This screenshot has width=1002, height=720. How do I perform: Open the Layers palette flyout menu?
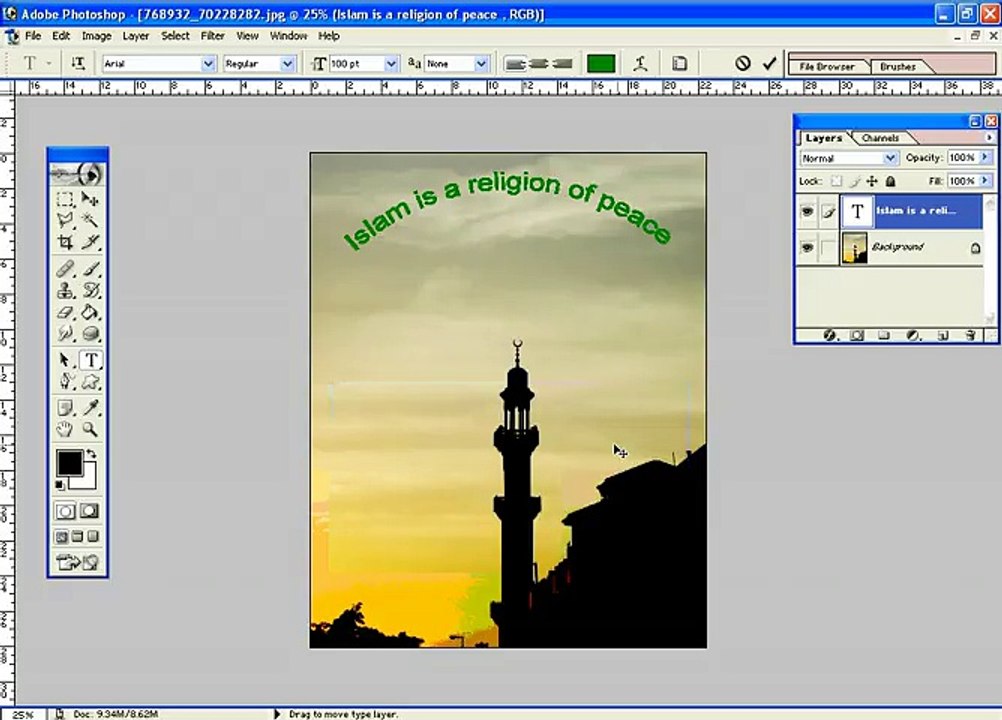coord(989,137)
